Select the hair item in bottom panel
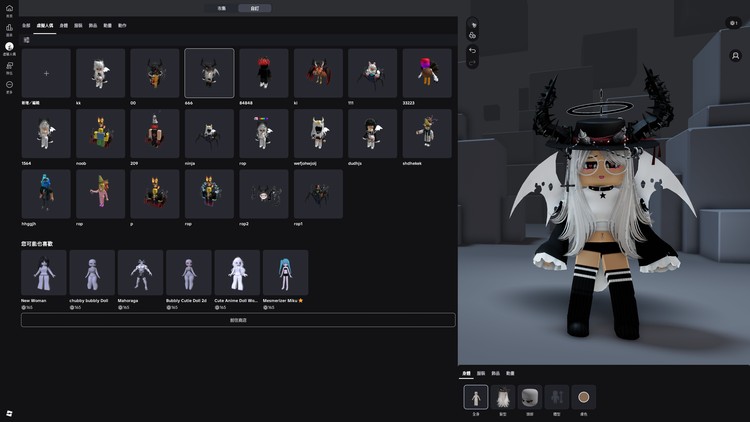Image resolution: width=750 pixels, height=422 pixels. click(503, 397)
